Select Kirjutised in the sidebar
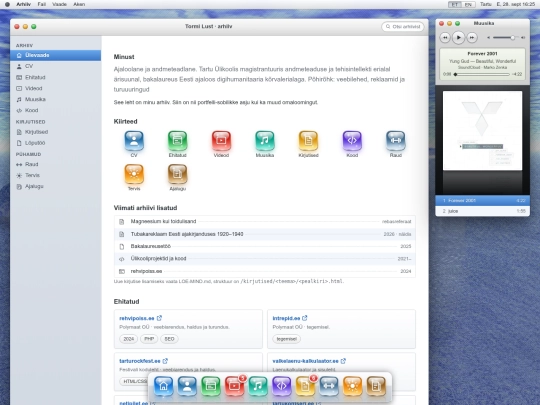 tap(55, 132)
